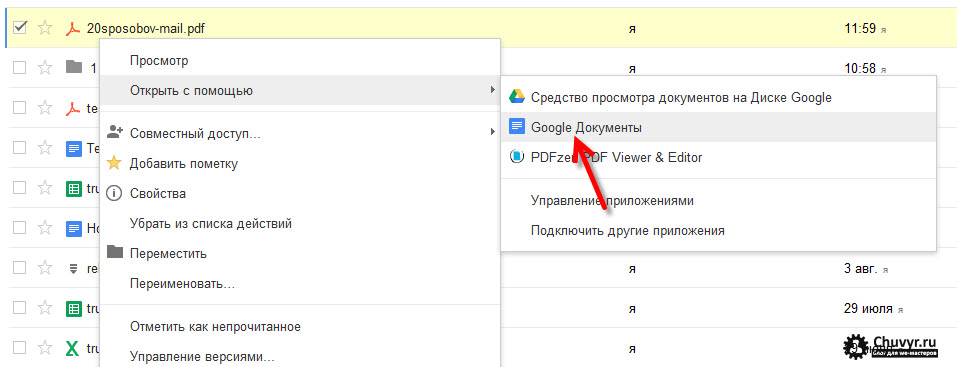Star the 20sposobov-mail.pdf file

pos(45,28)
